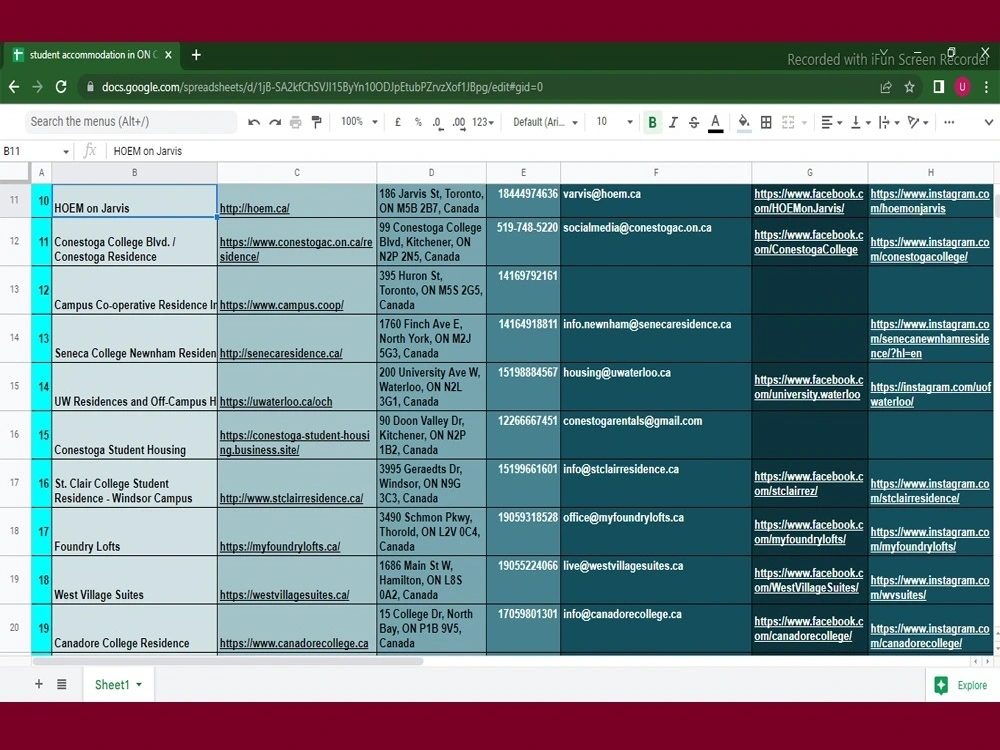Click the Undo arrow icon
The width and height of the screenshot is (1000, 750).
coord(254,122)
